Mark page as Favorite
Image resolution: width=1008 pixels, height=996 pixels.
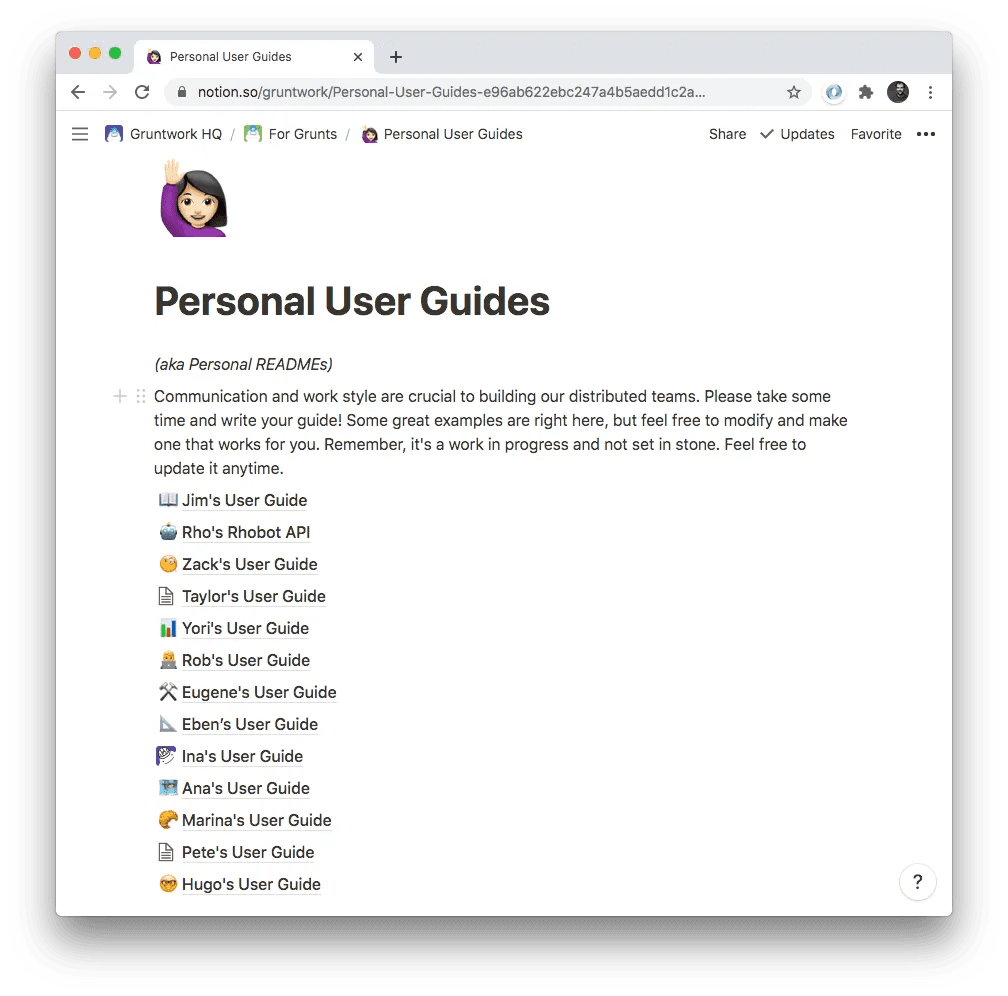click(876, 134)
